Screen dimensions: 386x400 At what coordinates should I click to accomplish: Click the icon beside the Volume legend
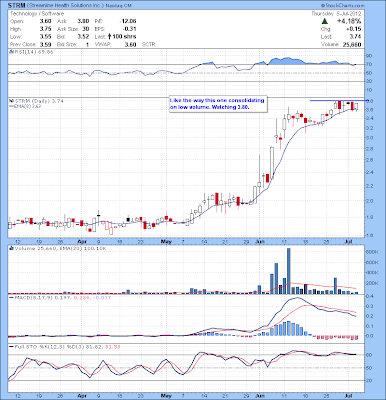(11, 248)
